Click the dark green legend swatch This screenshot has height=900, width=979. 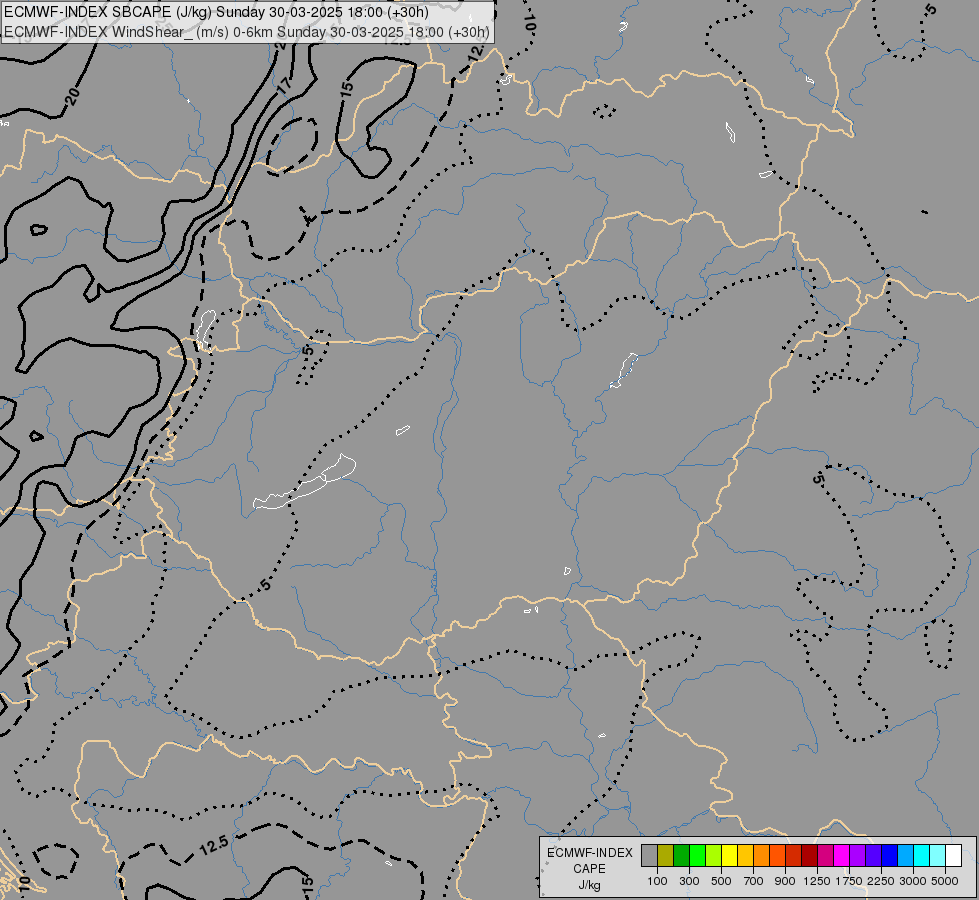click(682, 856)
